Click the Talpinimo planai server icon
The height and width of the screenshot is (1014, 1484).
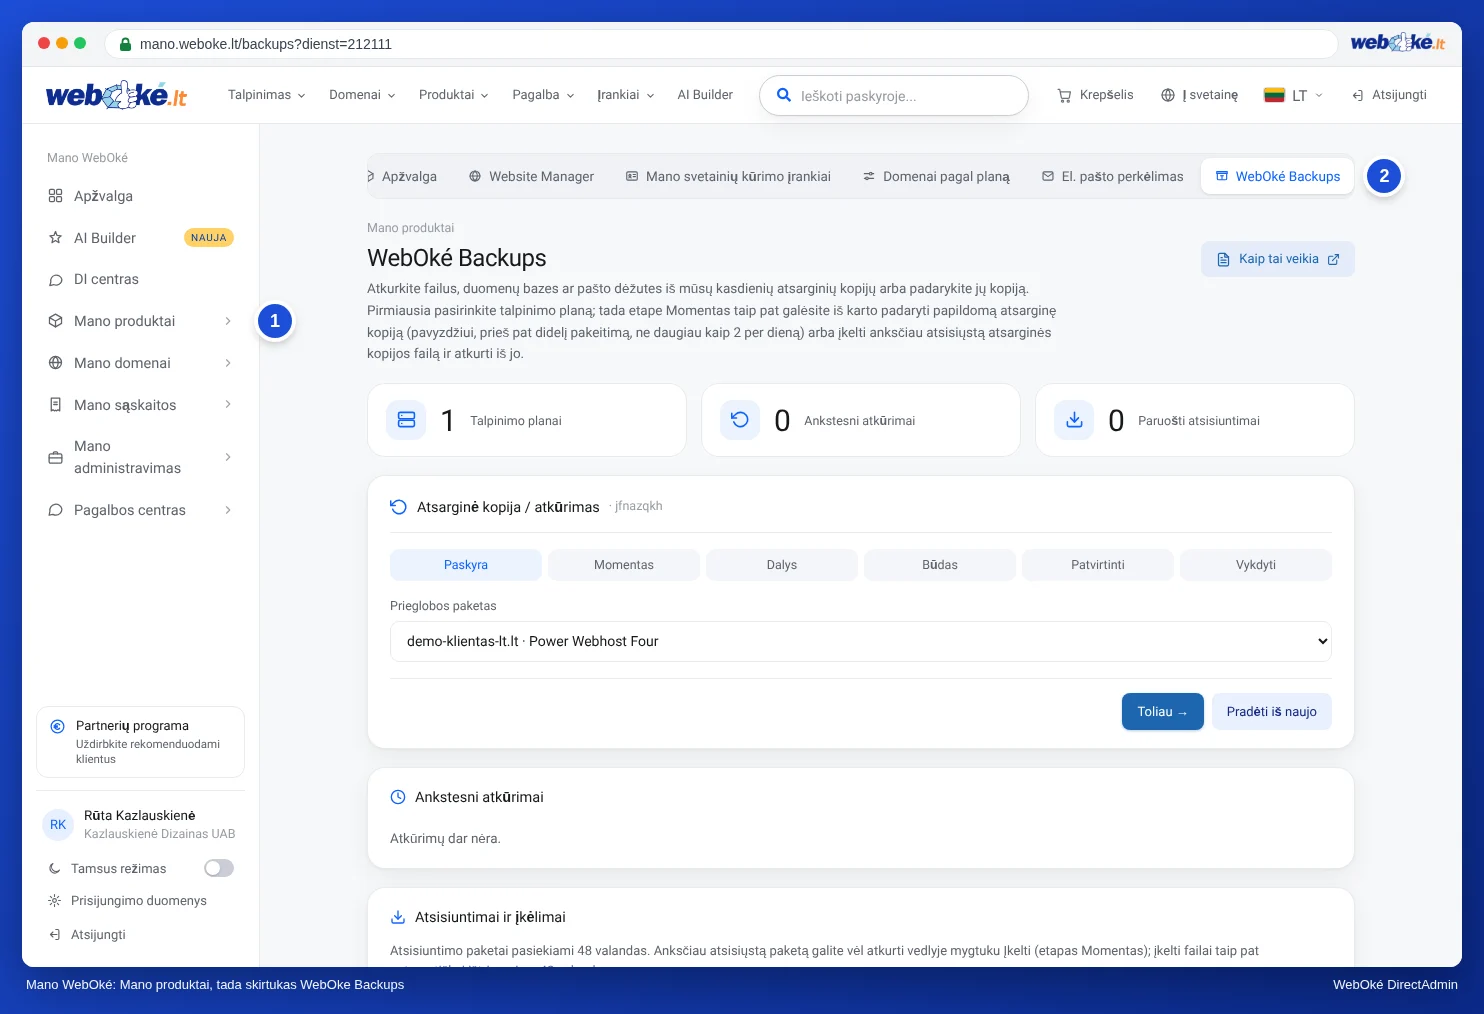tap(407, 420)
